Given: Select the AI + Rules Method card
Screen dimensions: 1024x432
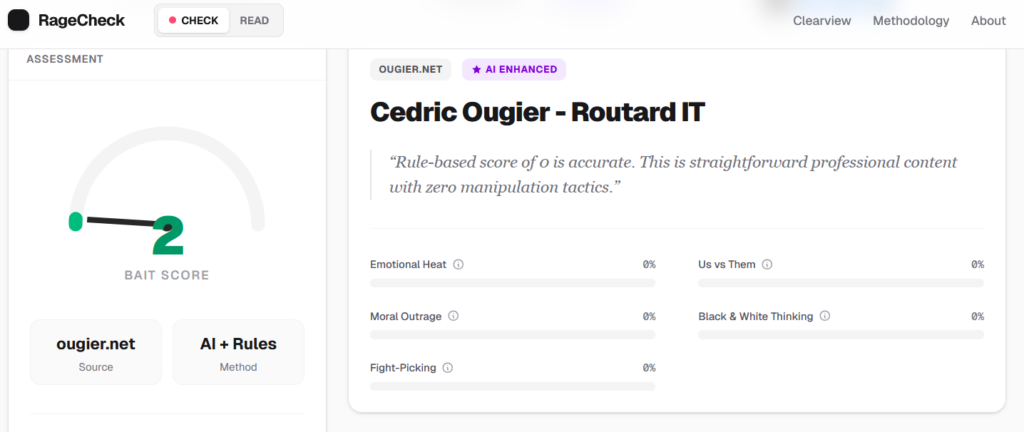Looking at the screenshot, I should (238, 352).
